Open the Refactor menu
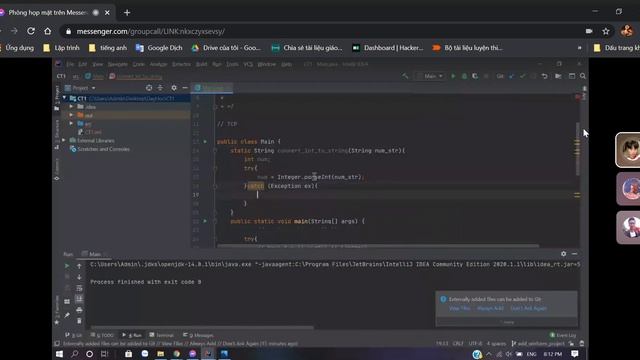Screen dimensions: 640x360 [181, 64]
